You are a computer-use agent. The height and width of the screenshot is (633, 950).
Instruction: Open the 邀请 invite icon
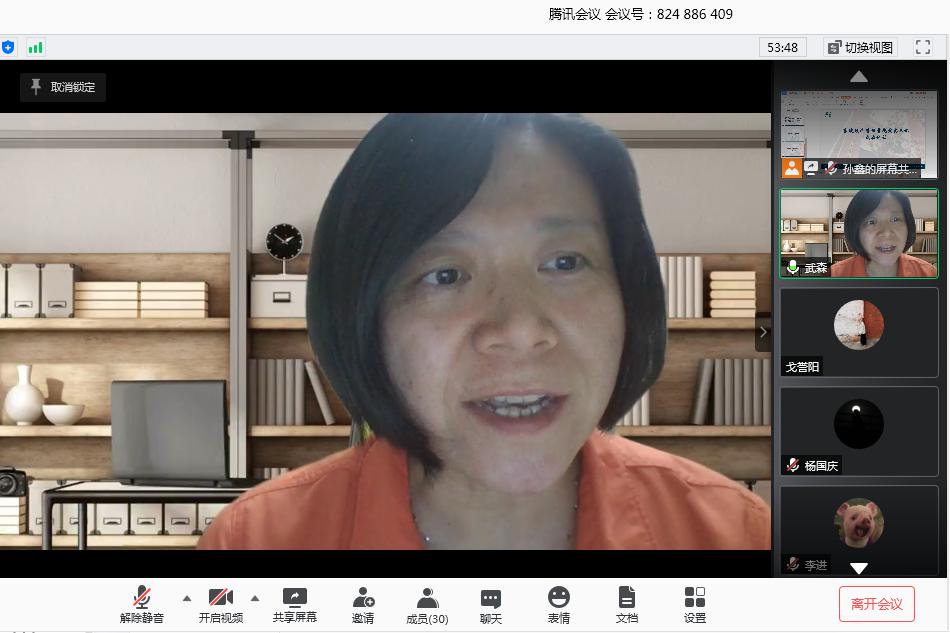tap(363, 604)
